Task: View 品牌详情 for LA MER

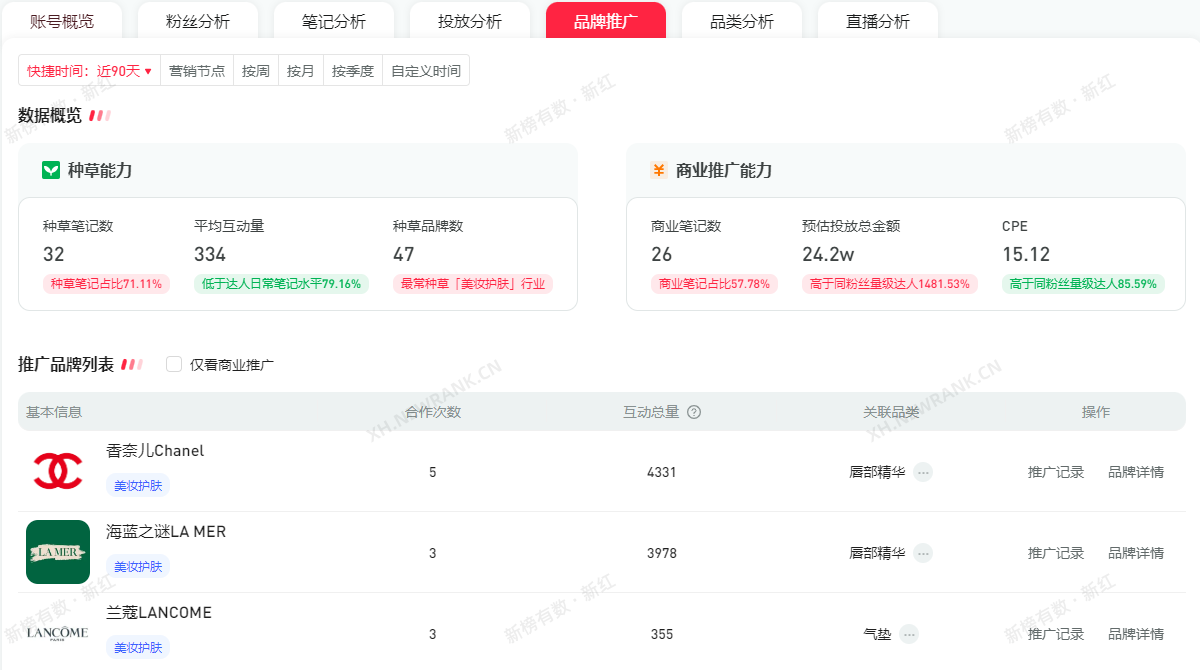Action: (x=1136, y=553)
